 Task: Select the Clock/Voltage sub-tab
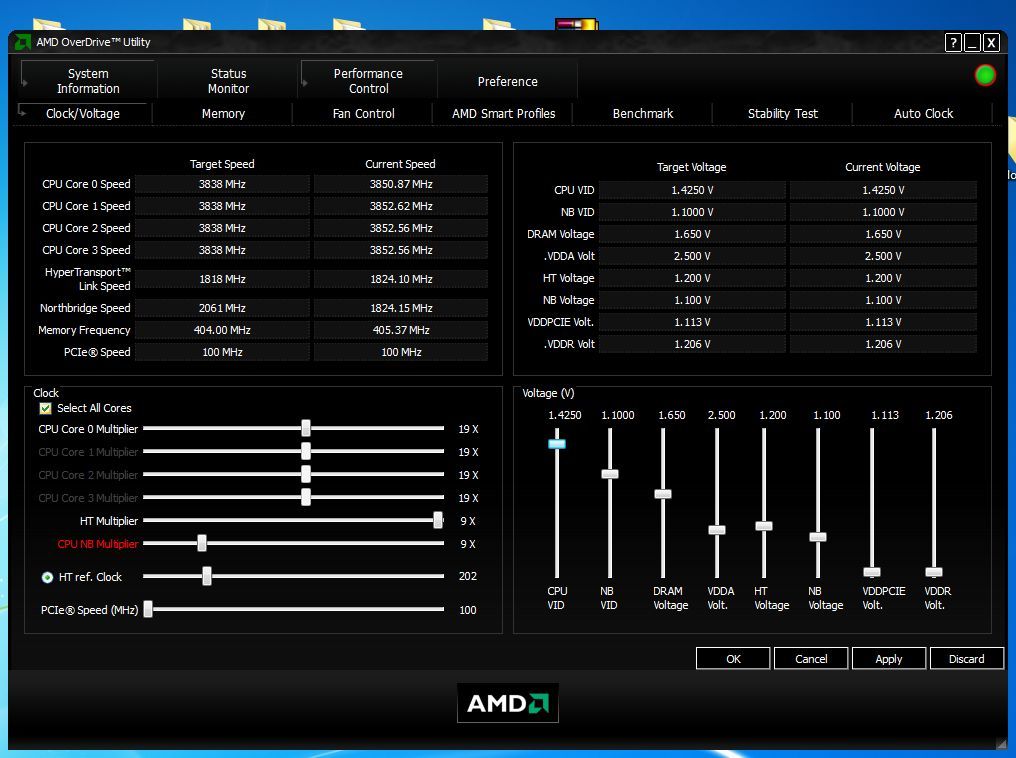point(83,113)
